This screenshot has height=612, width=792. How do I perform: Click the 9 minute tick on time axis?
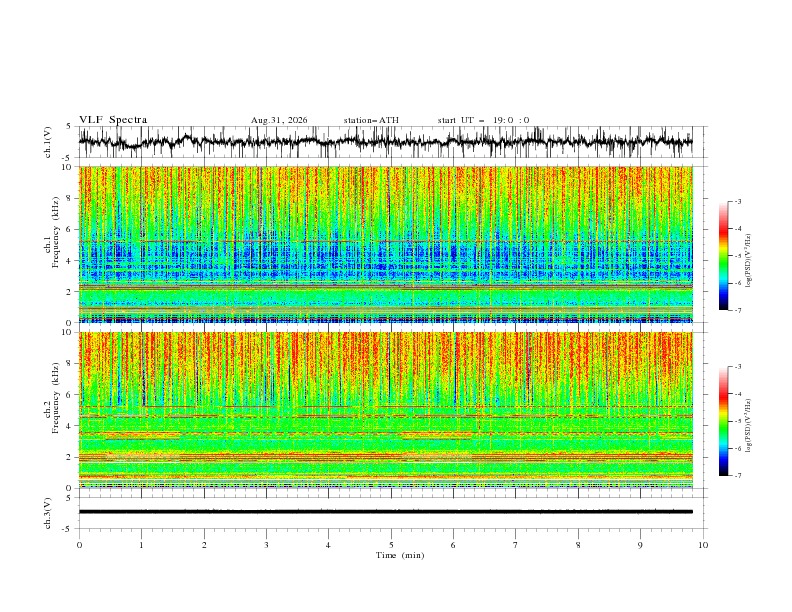640,545
